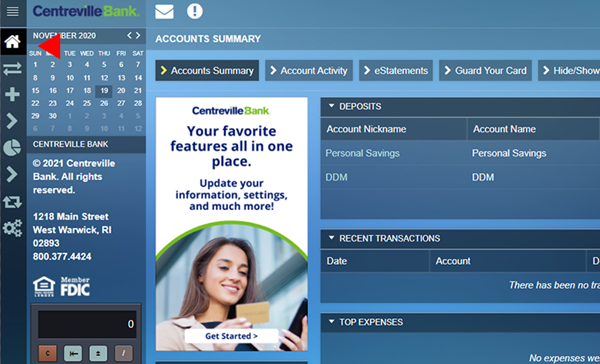600x364 pixels.
Task: Collapse the Recent Transactions section
Action: [331, 238]
